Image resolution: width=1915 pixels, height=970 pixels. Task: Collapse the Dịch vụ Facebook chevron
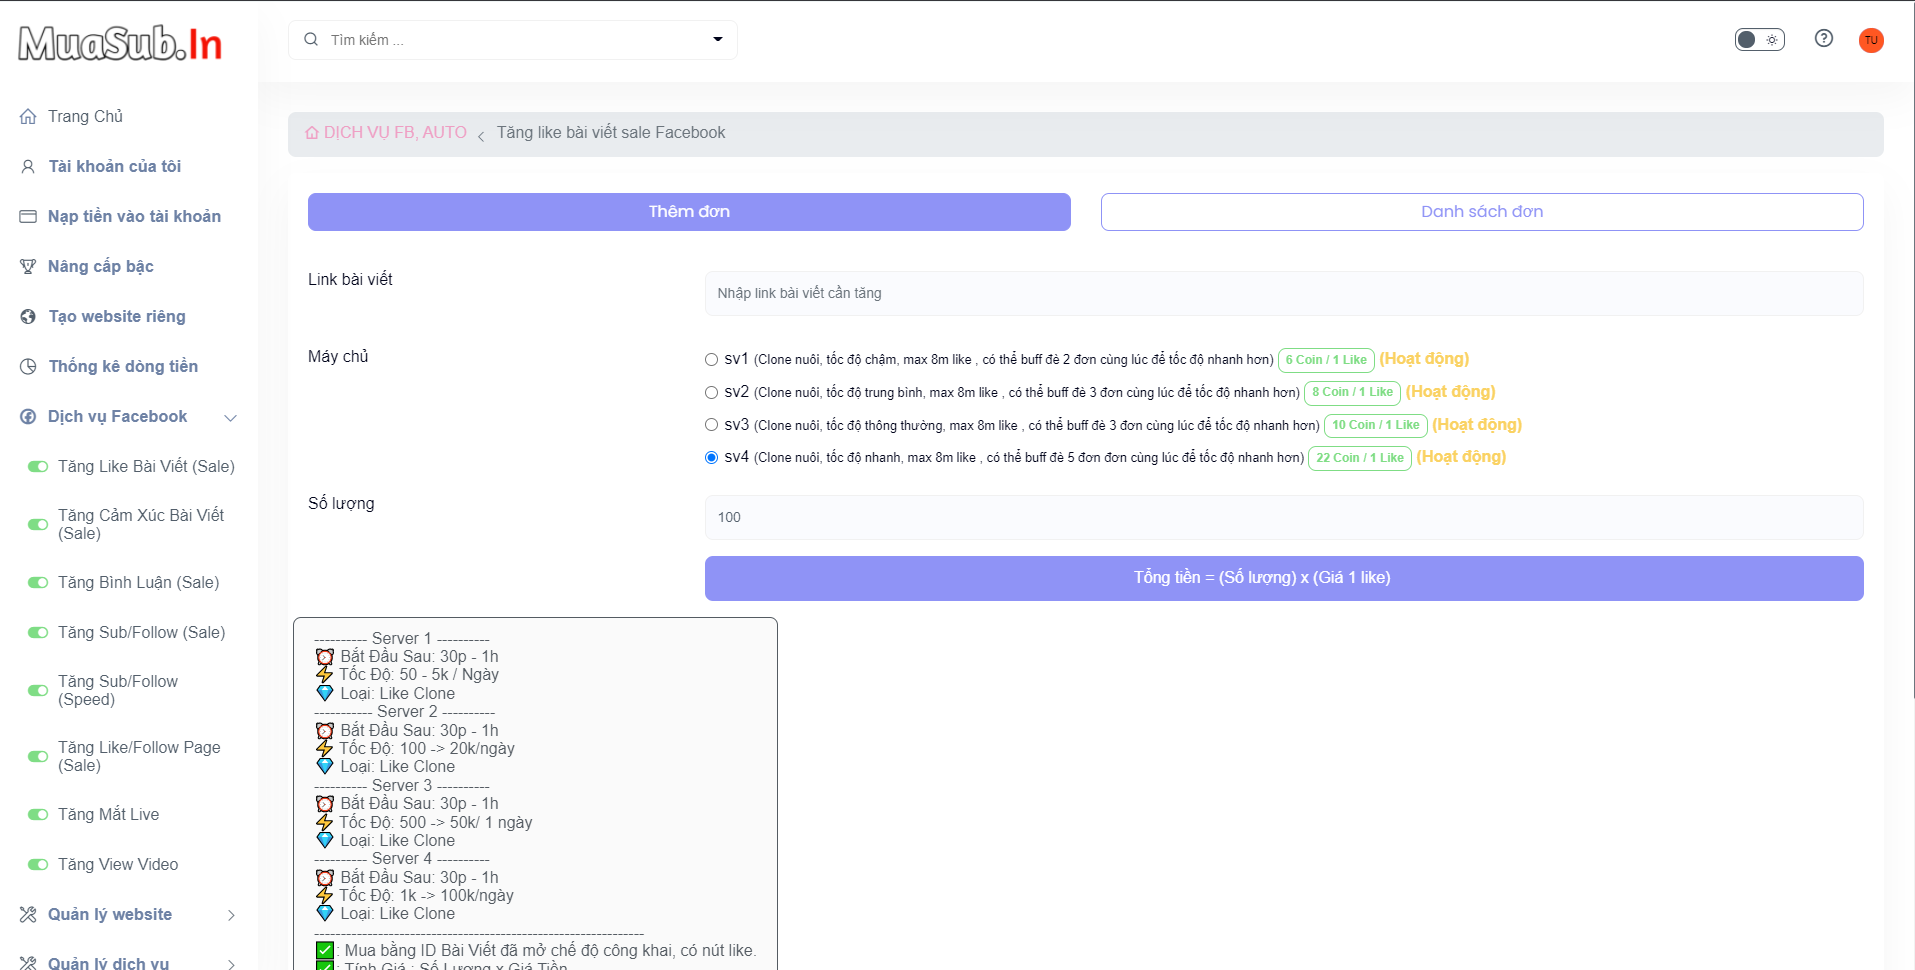click(231, 417)
